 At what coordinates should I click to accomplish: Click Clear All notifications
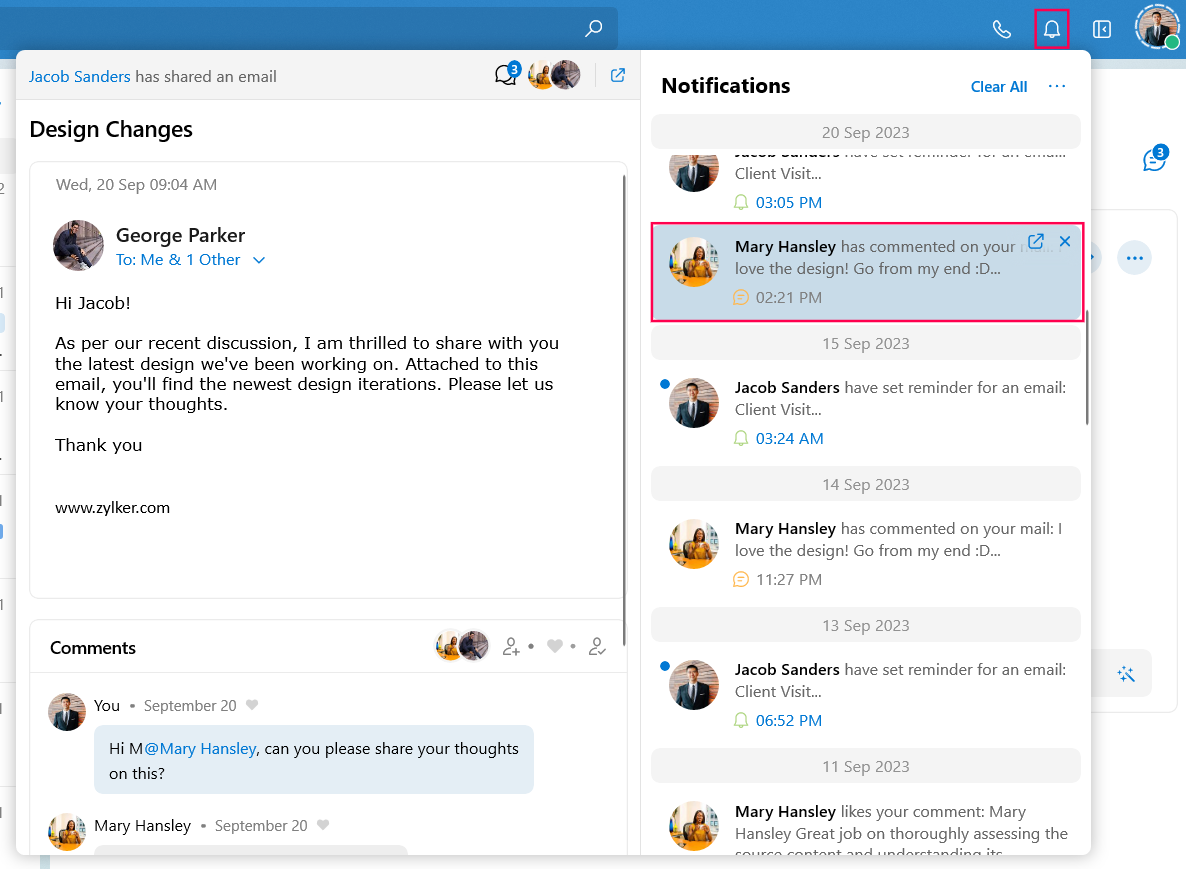[x=999, y=87]
